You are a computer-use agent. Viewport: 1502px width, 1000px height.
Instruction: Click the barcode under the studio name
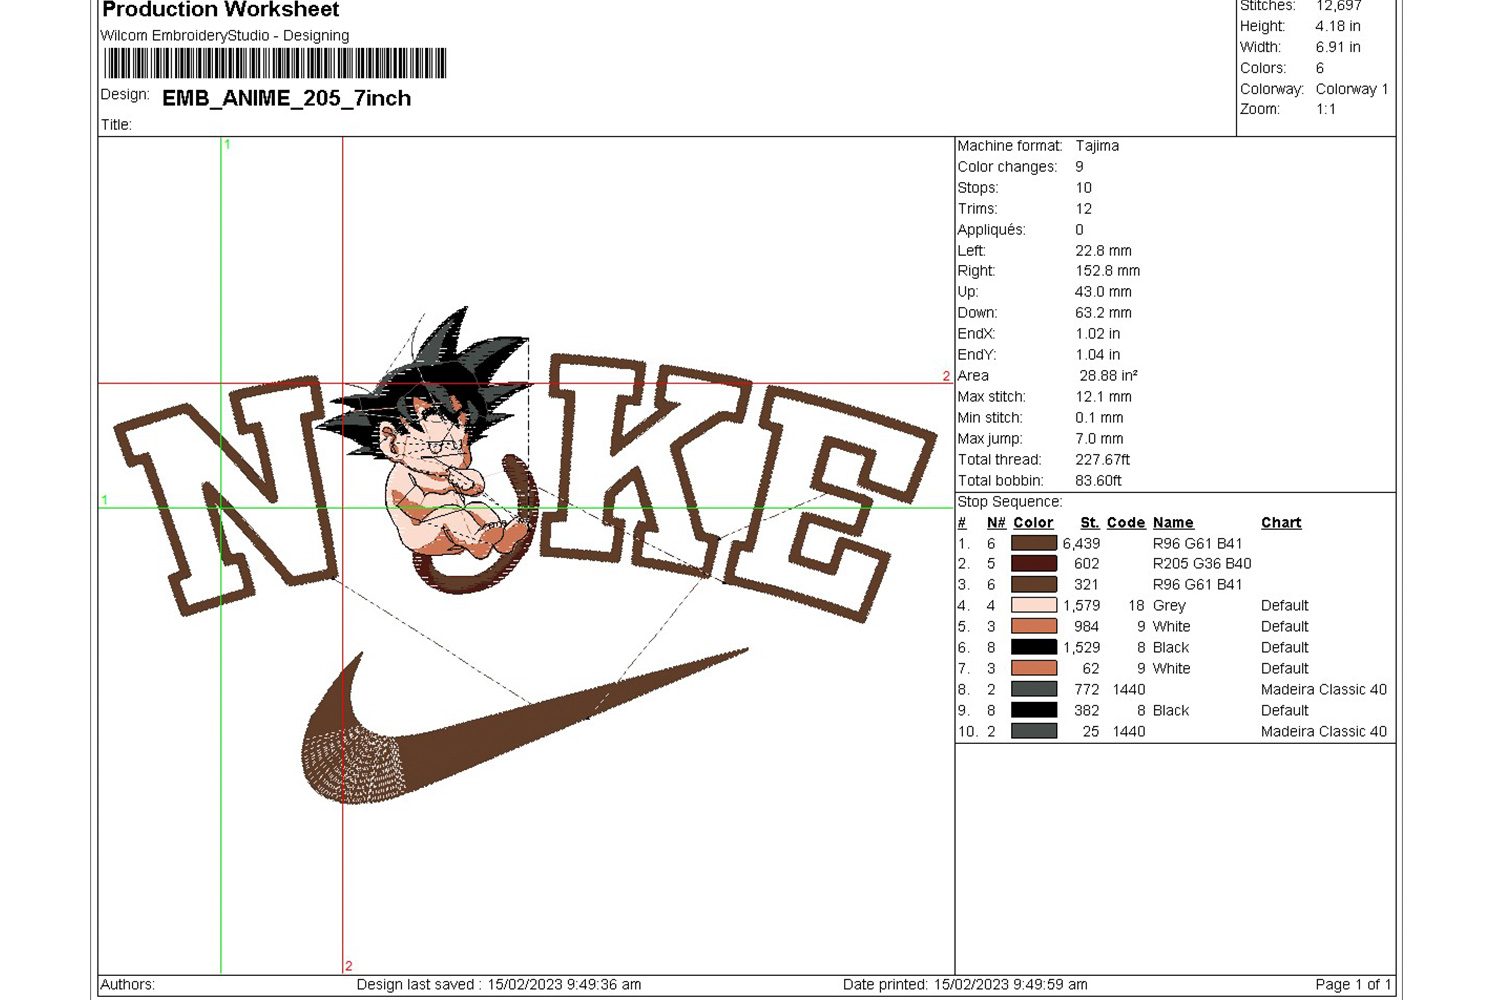pyautogui.click(x=275, y=63)
